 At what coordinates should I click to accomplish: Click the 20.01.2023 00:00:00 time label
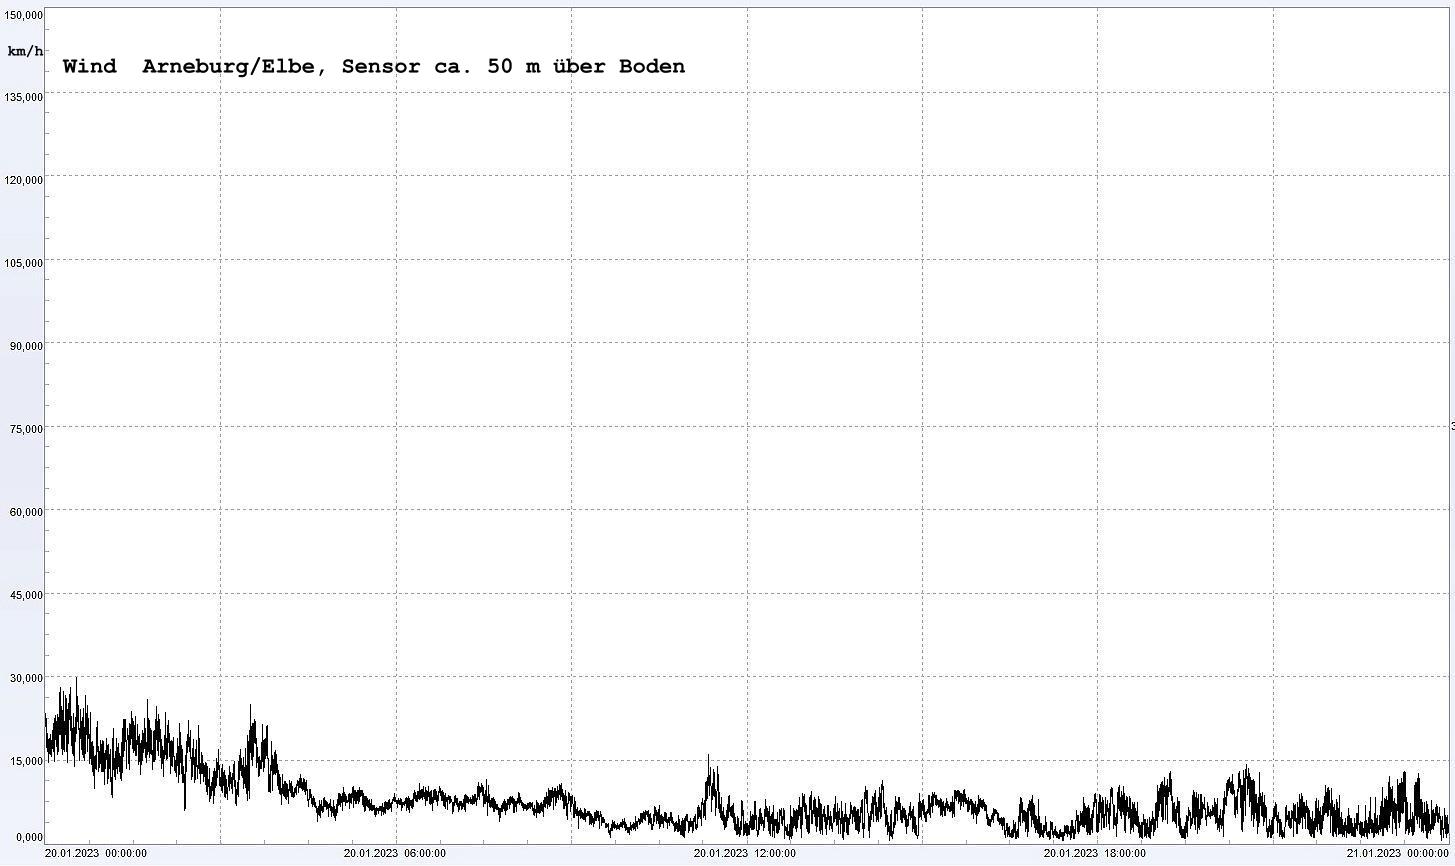[96, 853]
